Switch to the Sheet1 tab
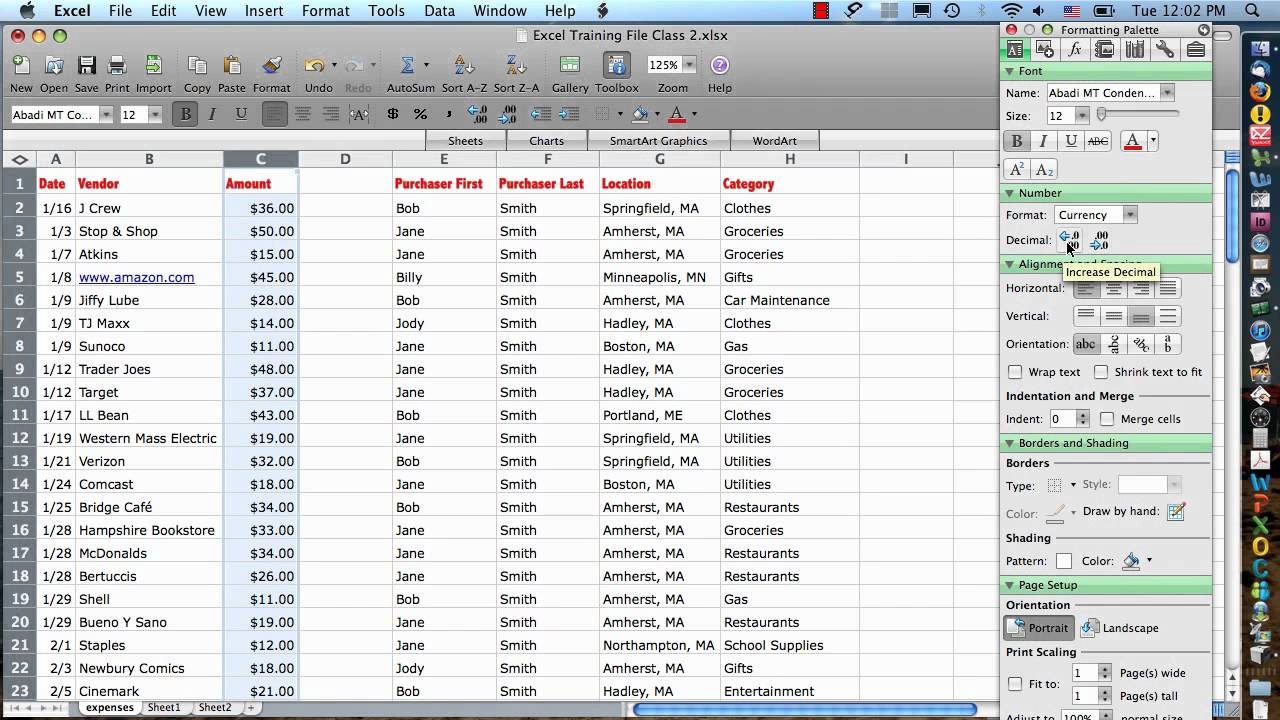1280x720 pixels. (x=164, y=708)
